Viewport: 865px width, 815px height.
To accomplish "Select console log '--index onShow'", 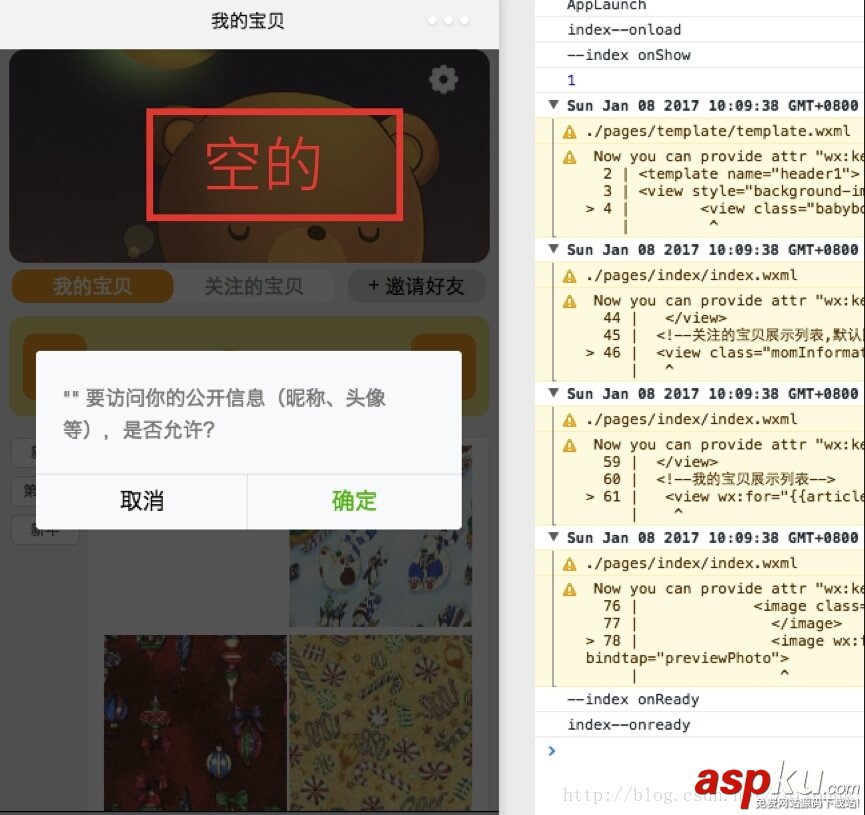I will click(x=629, y=55).
